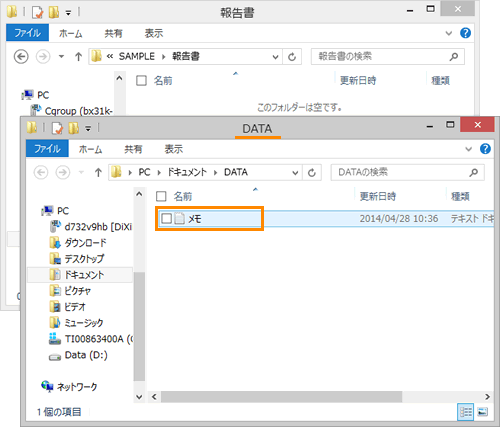Open recent locations dropdown in DATA window
This screenshot has height=427, width=500.
81,172
